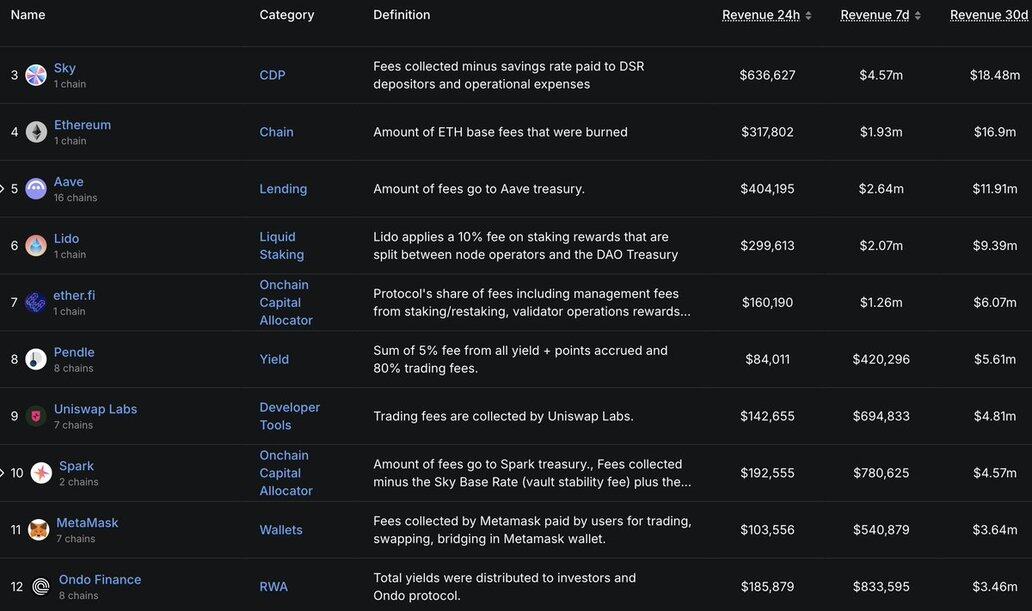Expand the Spark row chevron

pos(2,473)
